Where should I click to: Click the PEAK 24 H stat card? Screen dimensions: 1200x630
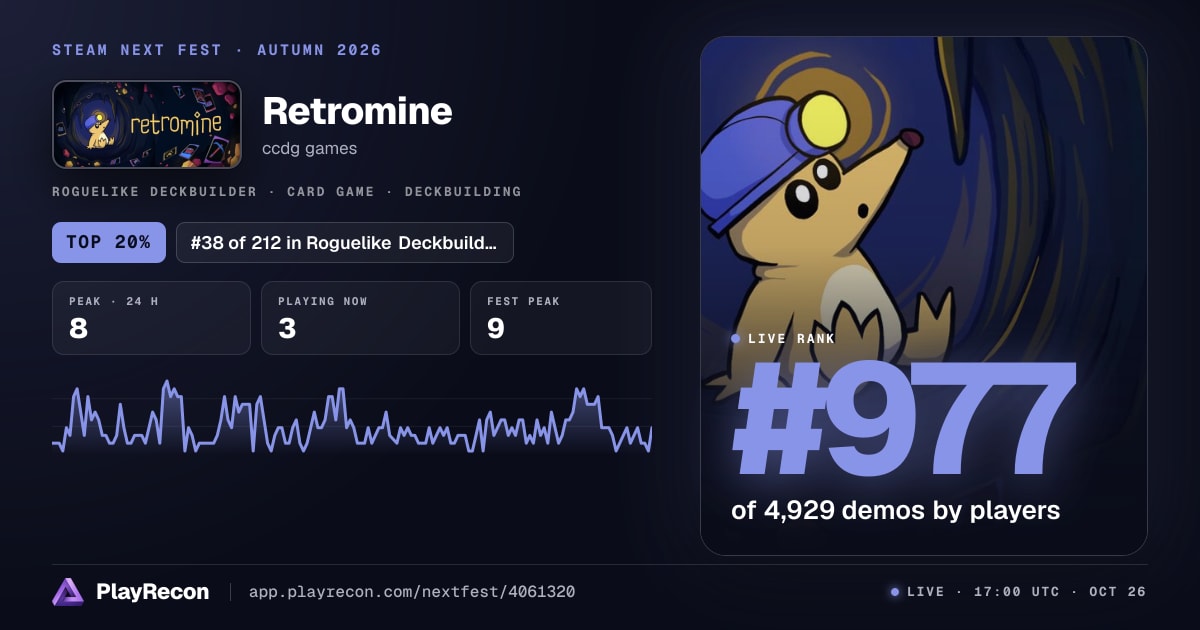point(151,318)
